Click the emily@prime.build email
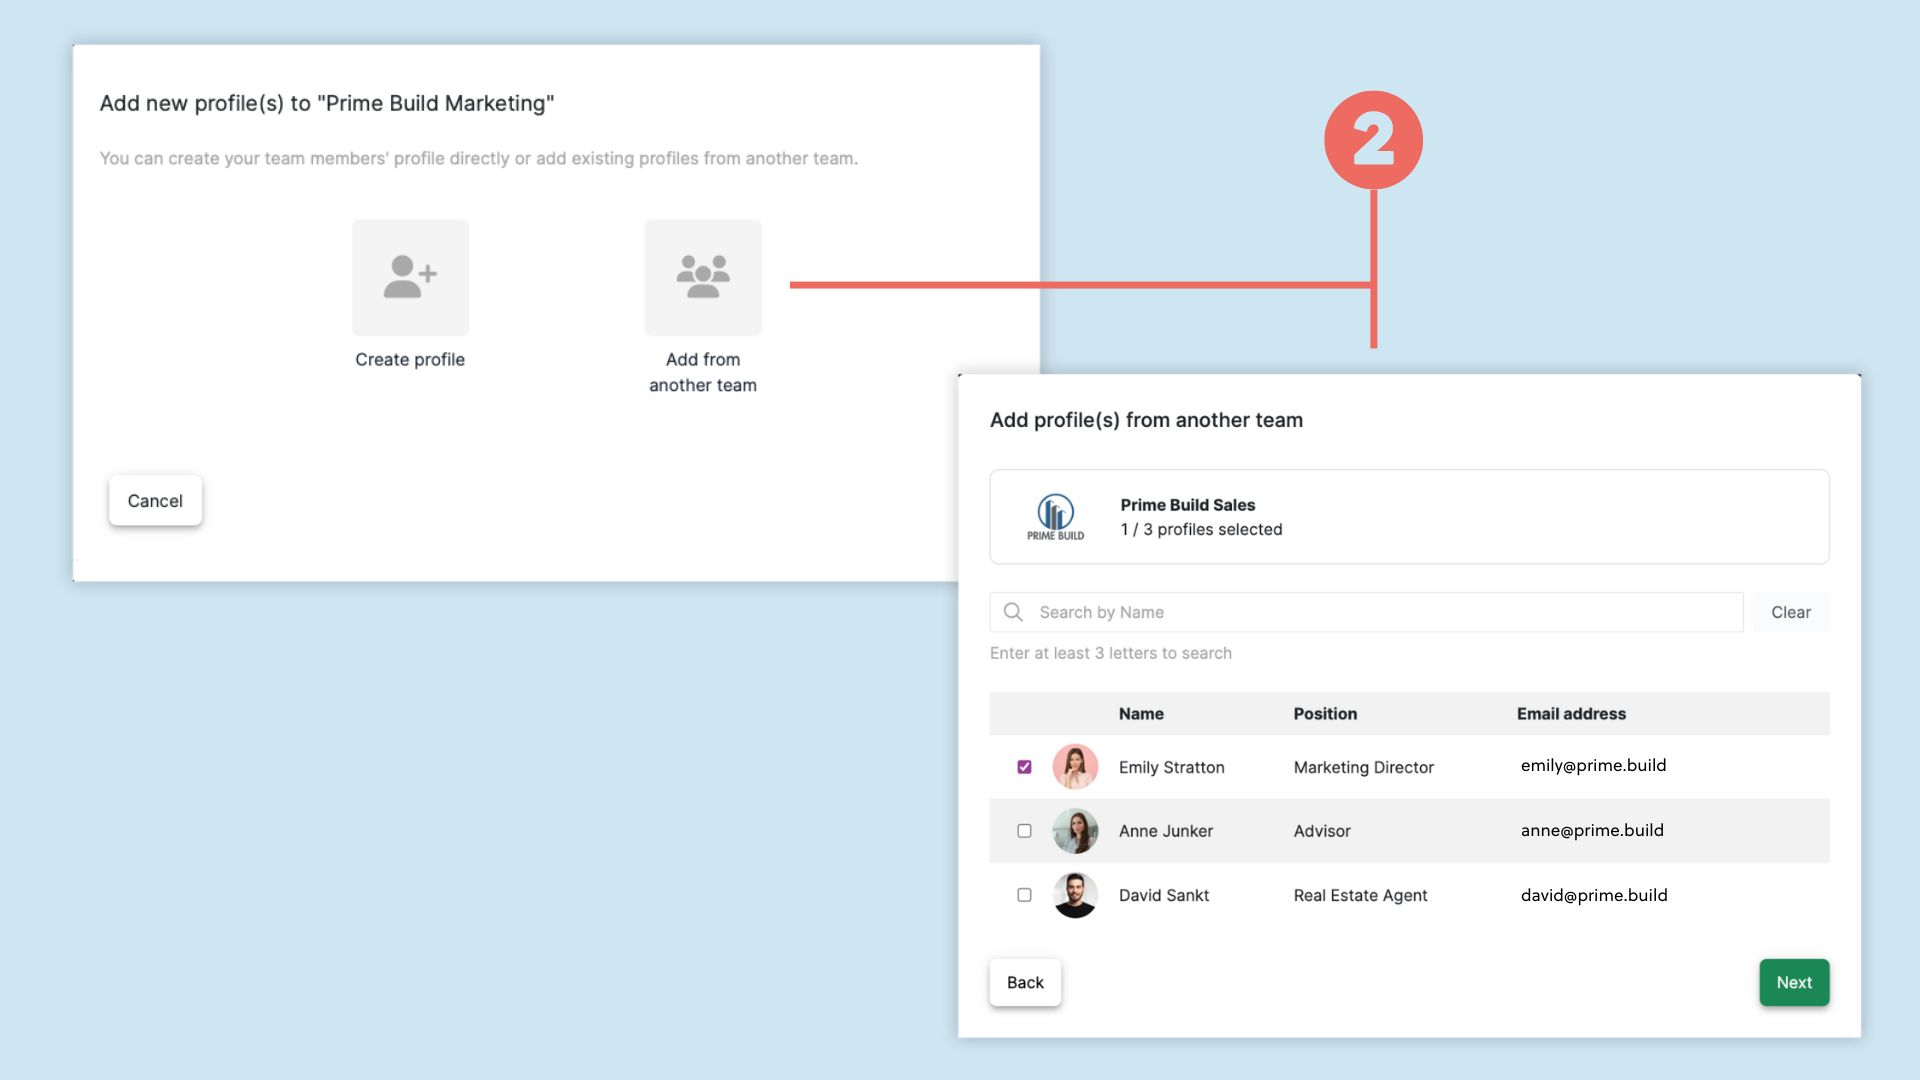Screen dimensions: 1920x1080 [1593, 765]
